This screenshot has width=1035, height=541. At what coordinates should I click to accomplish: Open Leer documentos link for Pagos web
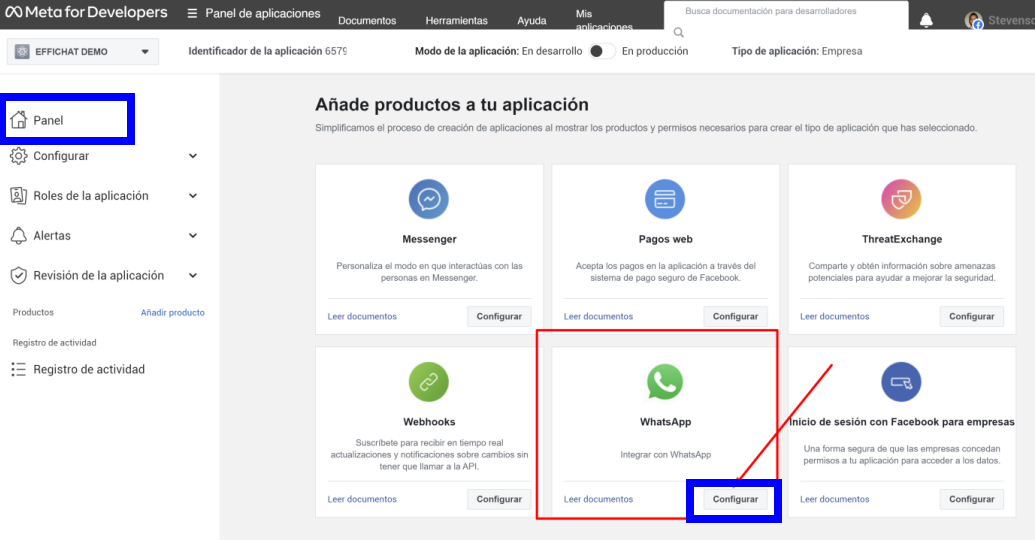pyautogui.click(x=598, y=317)
